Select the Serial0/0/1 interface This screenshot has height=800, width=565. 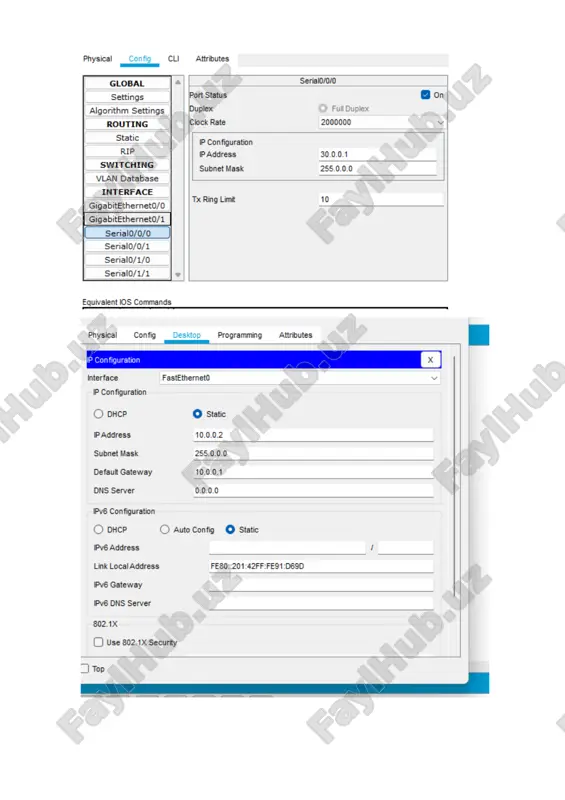[x=127, y=246]
